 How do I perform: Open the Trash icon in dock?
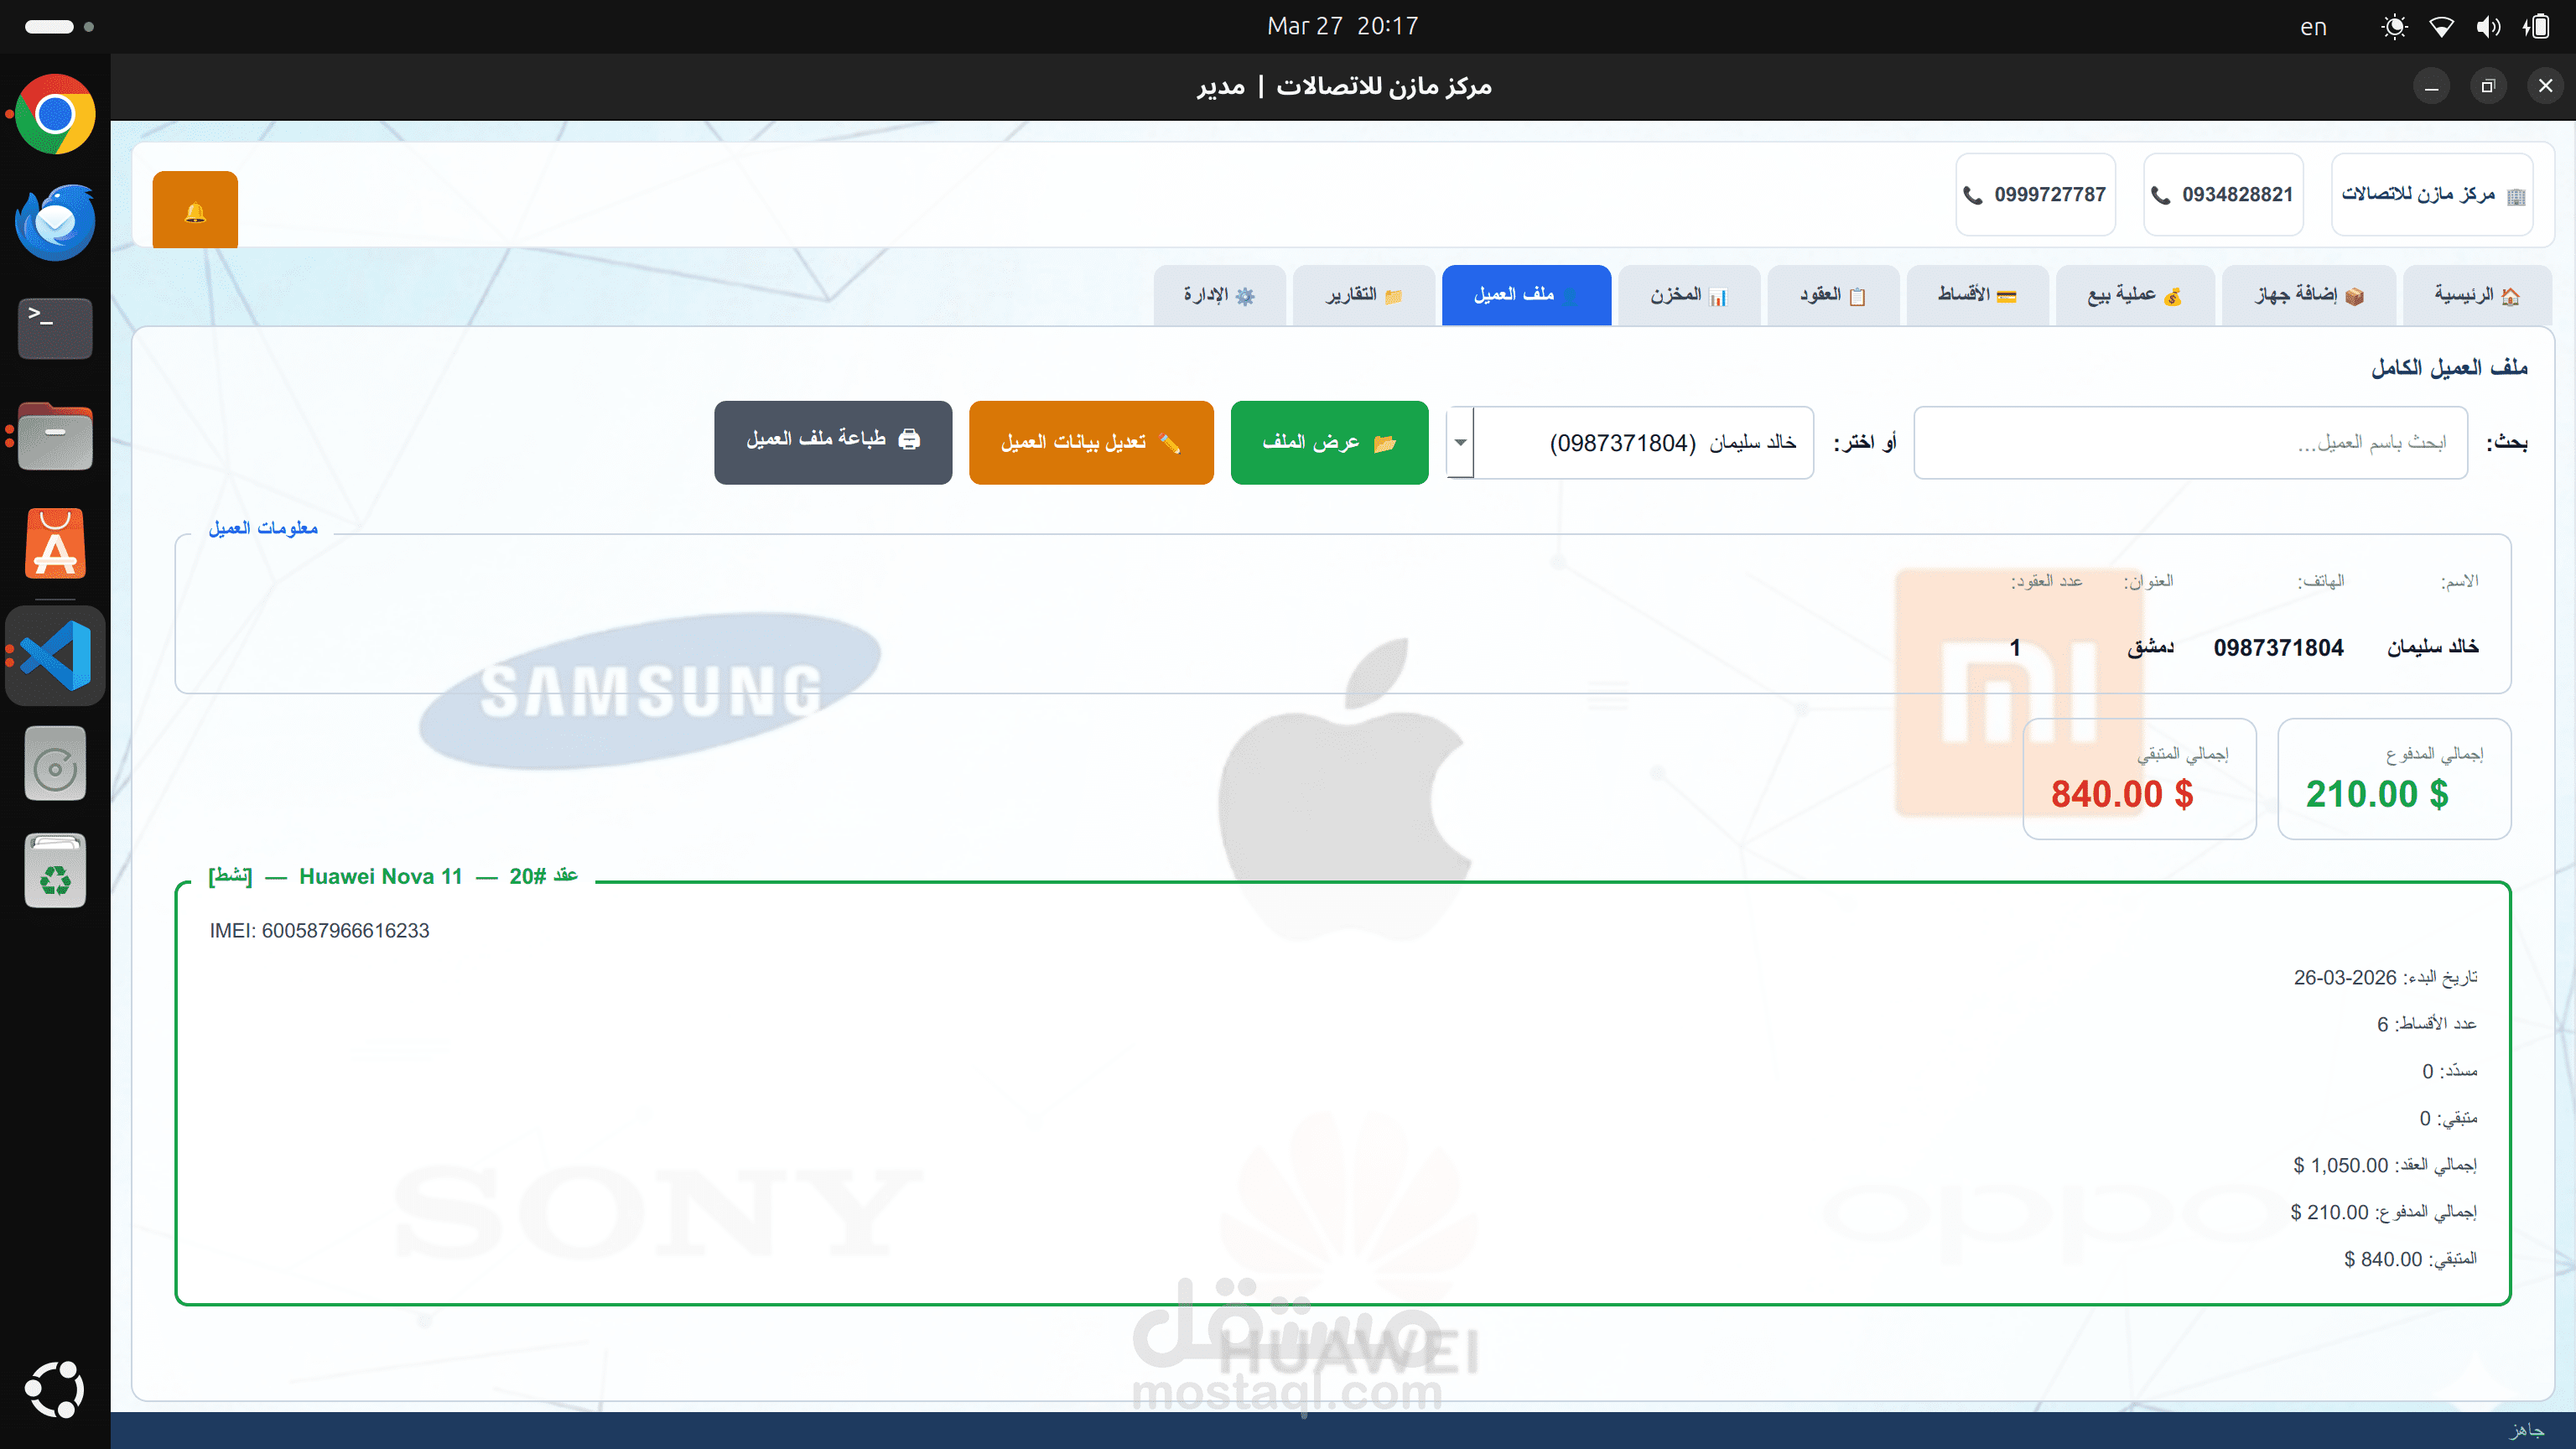pyautogui.click(x=55, y=872)
